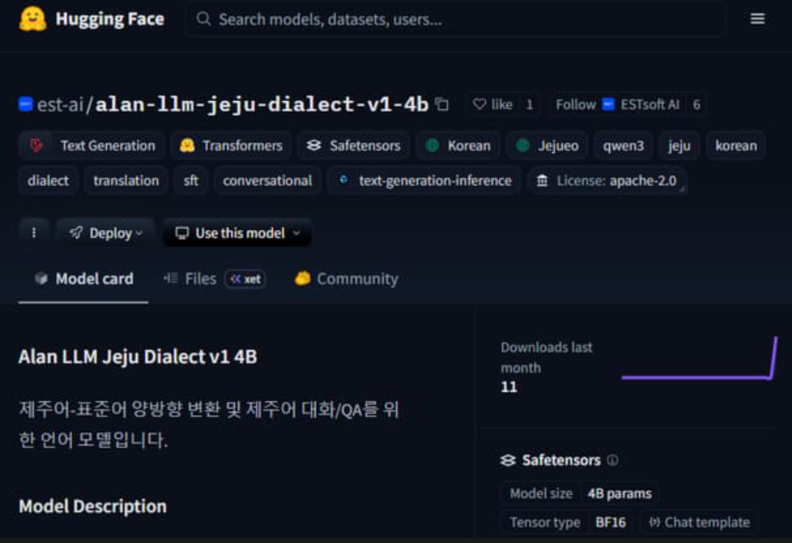Click the License apache-2.0 tag
This screenshot has height=543, width=792.
point(607,181)
